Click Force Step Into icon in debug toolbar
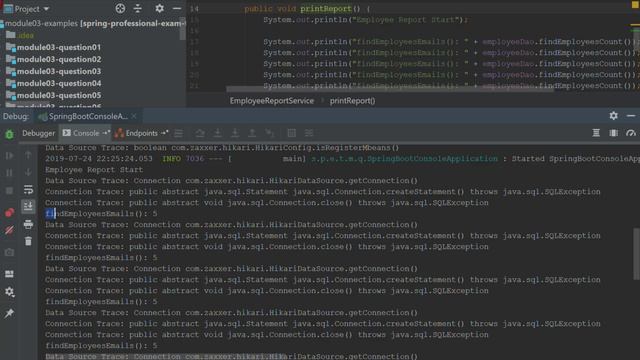This screenshot has width=640, height=360. (x=235, y=133)
